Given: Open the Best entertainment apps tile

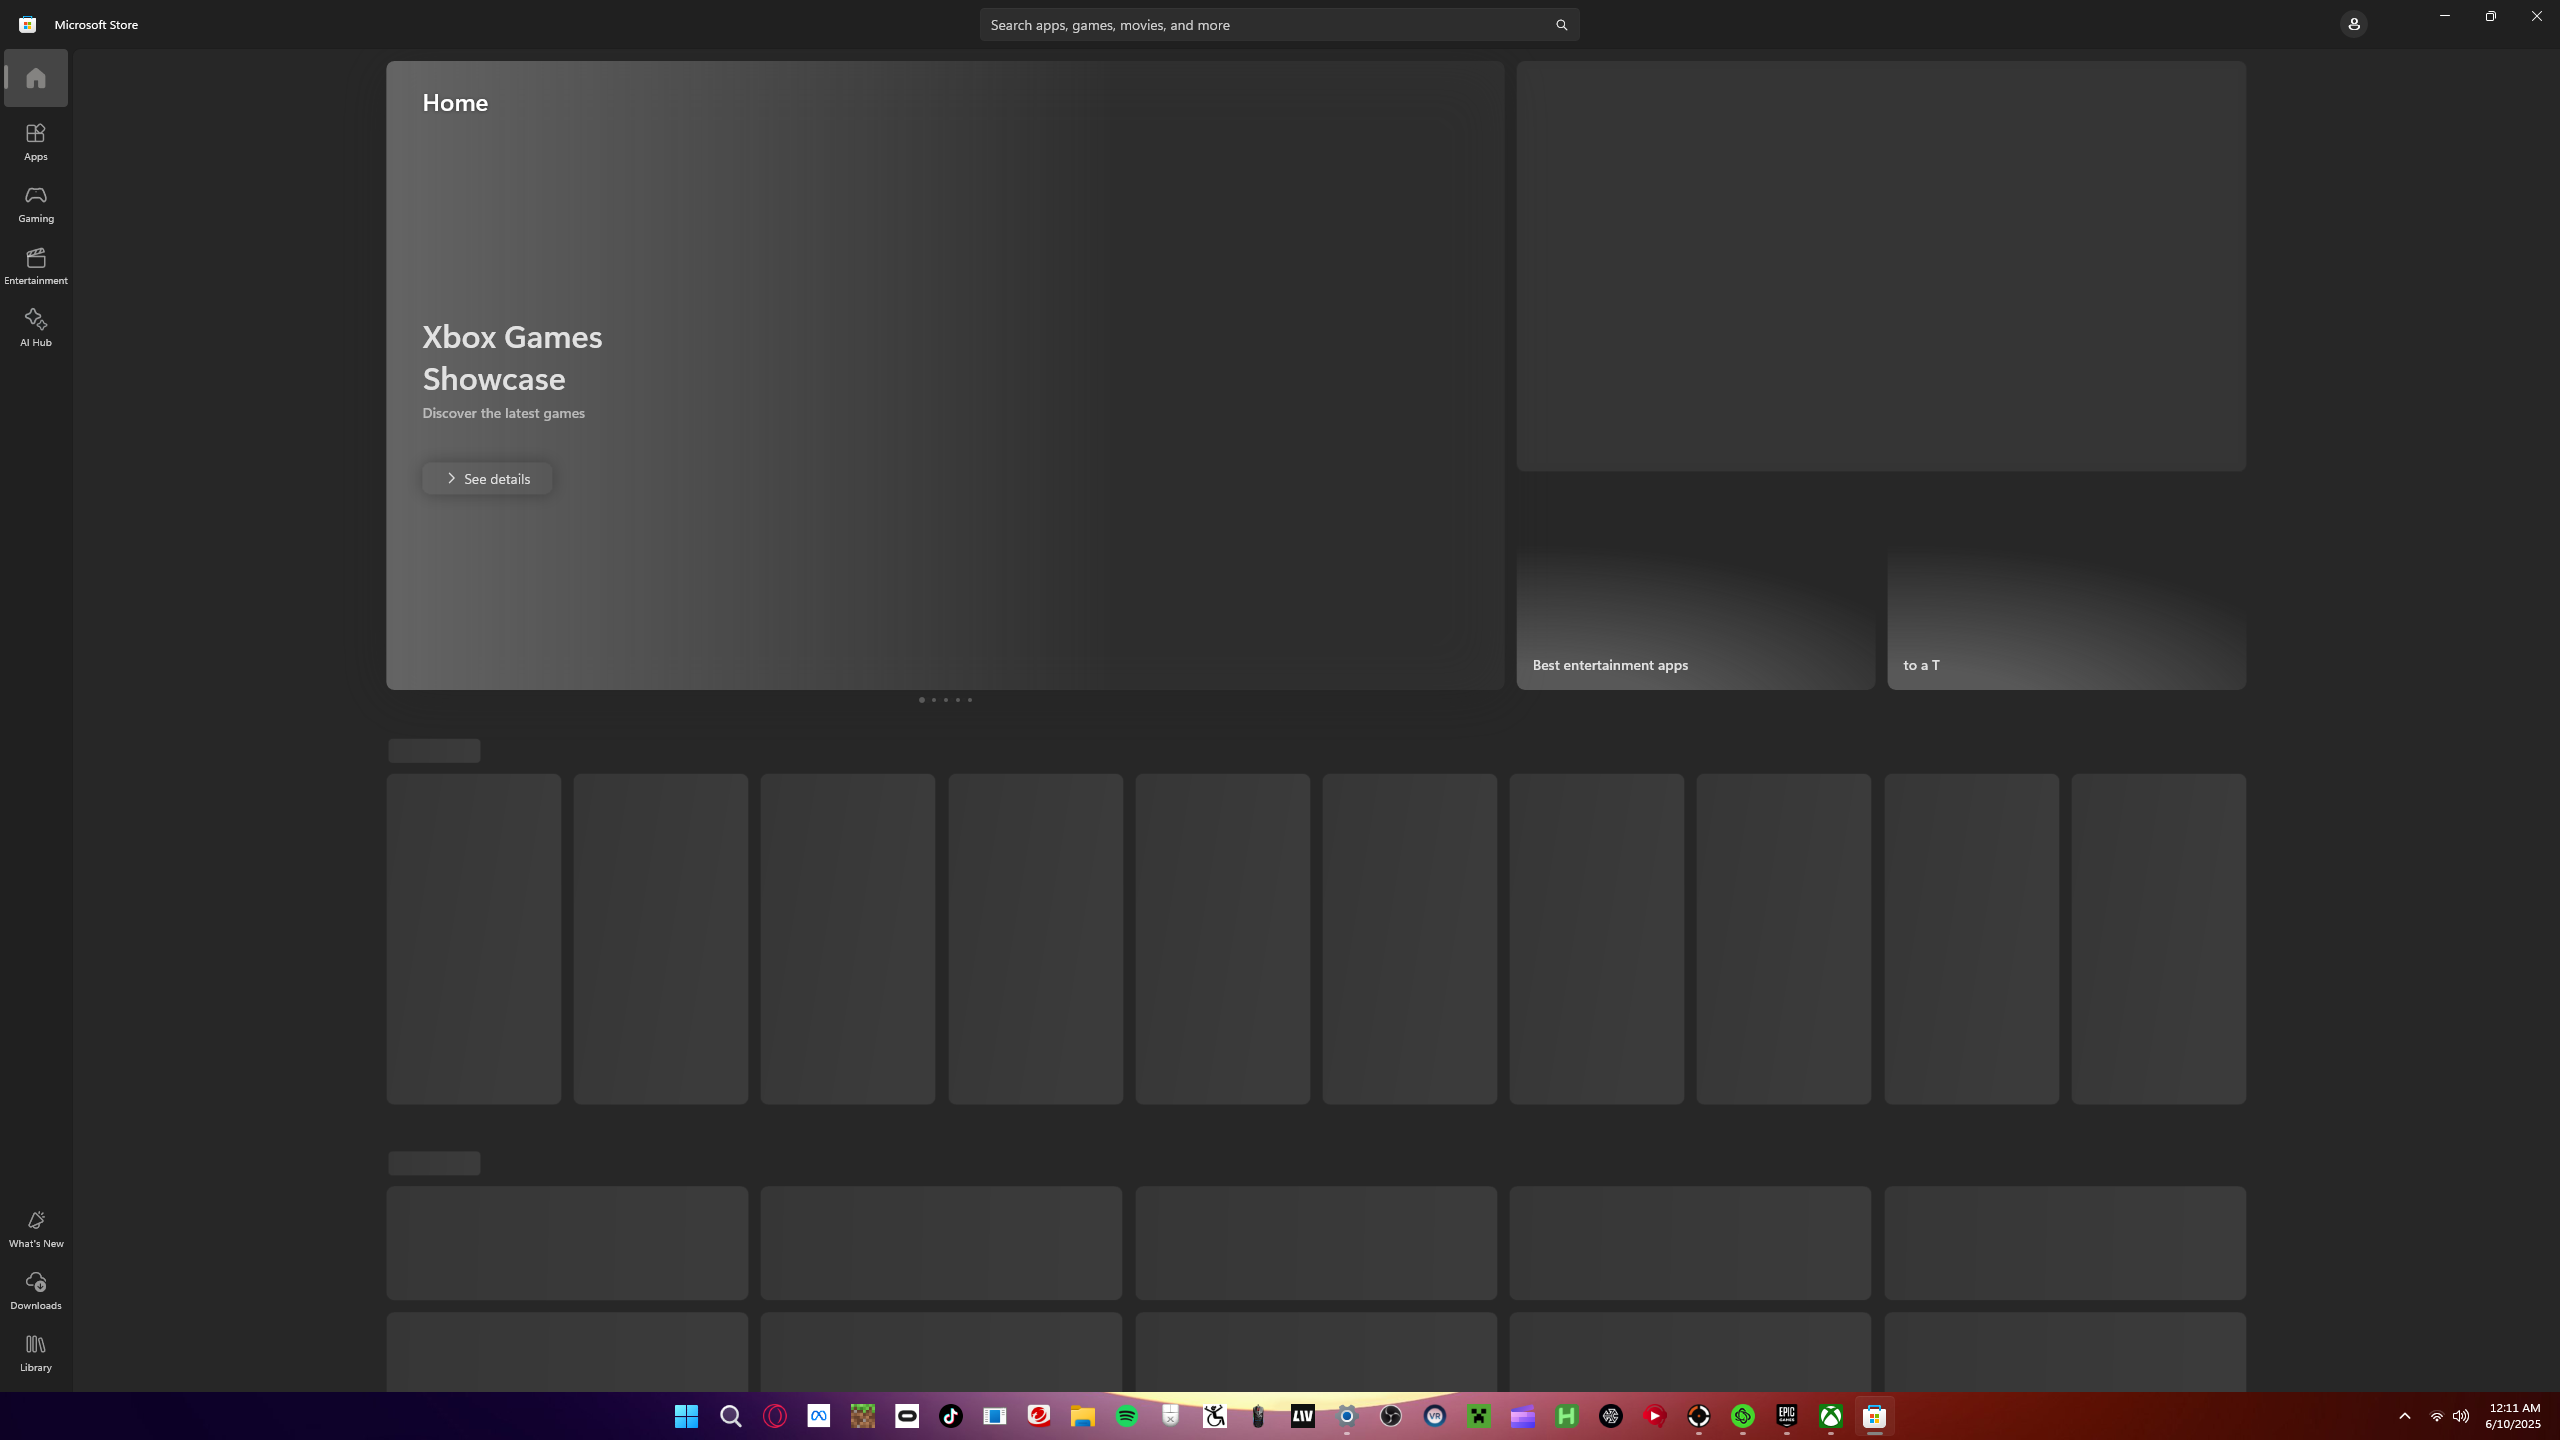Looking at the screenshot, I should [x=1695, y=620].
